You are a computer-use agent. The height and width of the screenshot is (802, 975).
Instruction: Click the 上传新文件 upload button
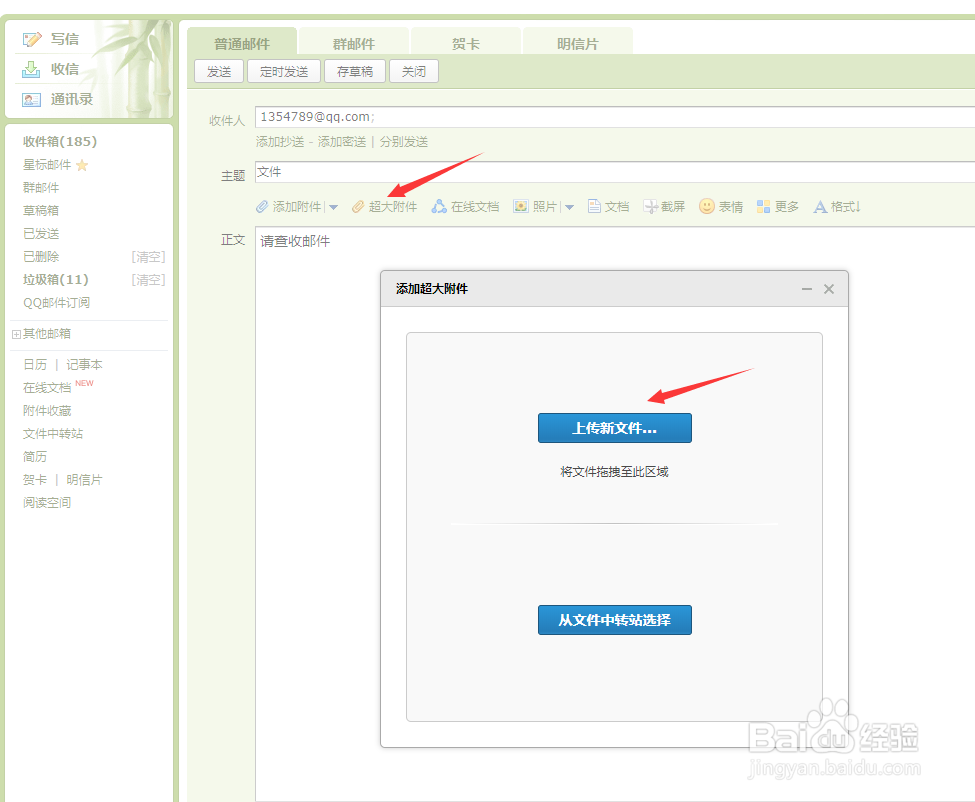pos(614,428)
